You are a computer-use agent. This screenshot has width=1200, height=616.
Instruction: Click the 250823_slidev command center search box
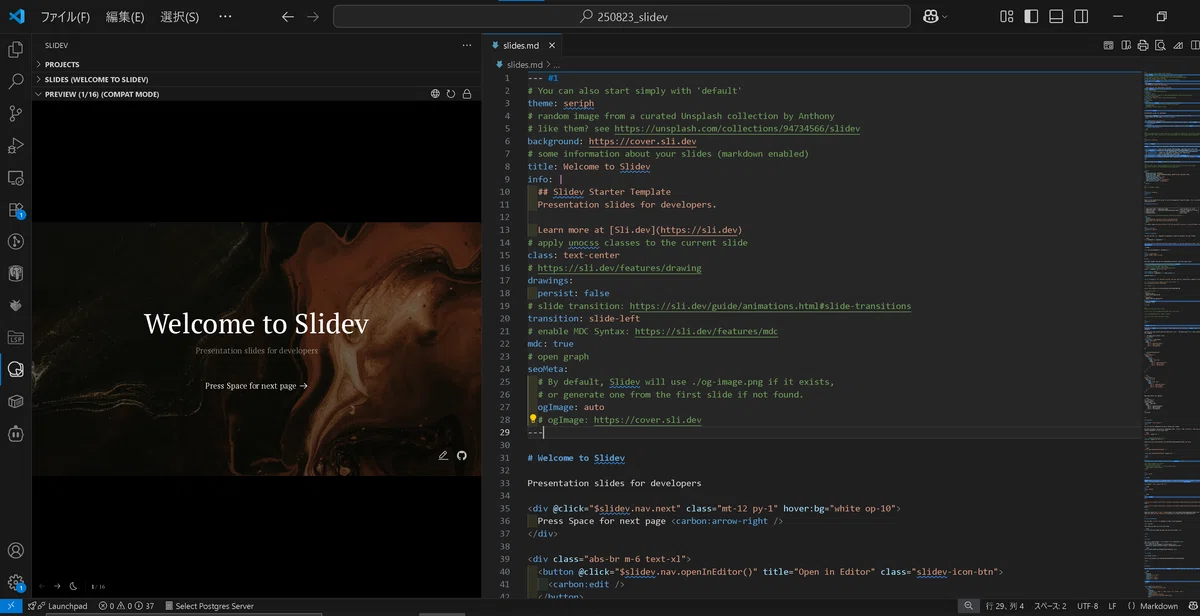pos(621,16)
